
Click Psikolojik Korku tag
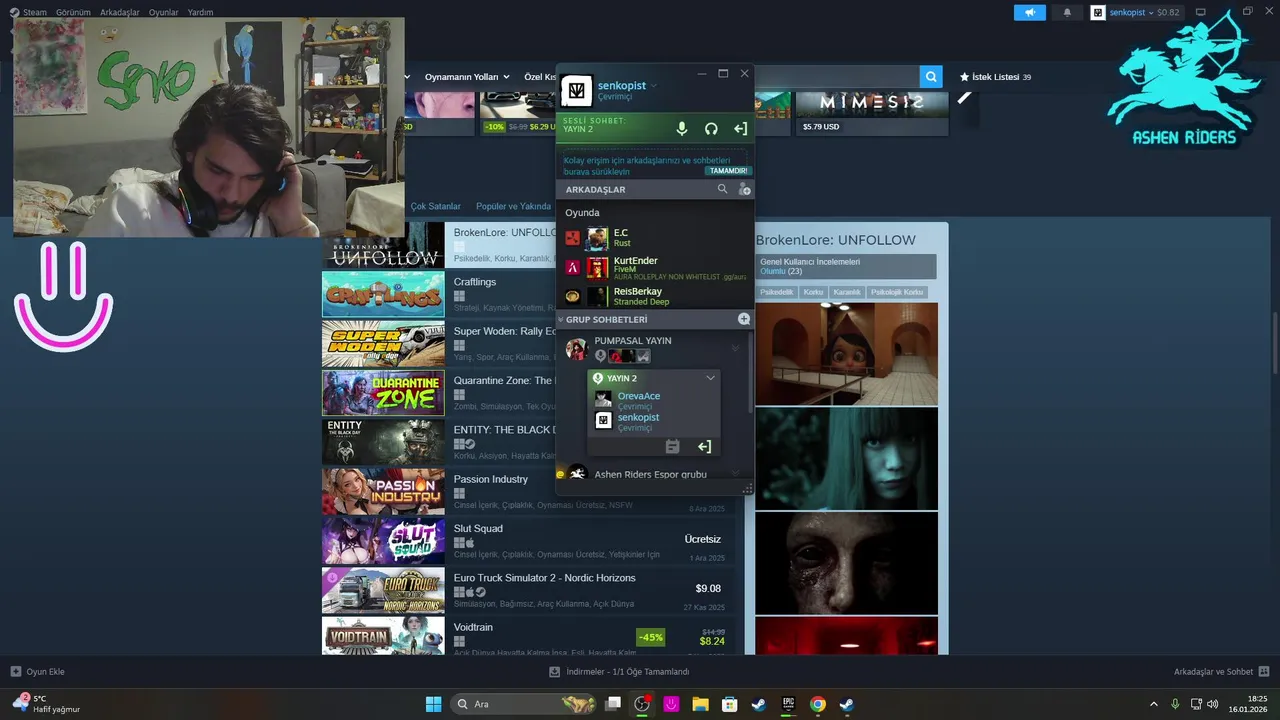[x=897, y=292]
